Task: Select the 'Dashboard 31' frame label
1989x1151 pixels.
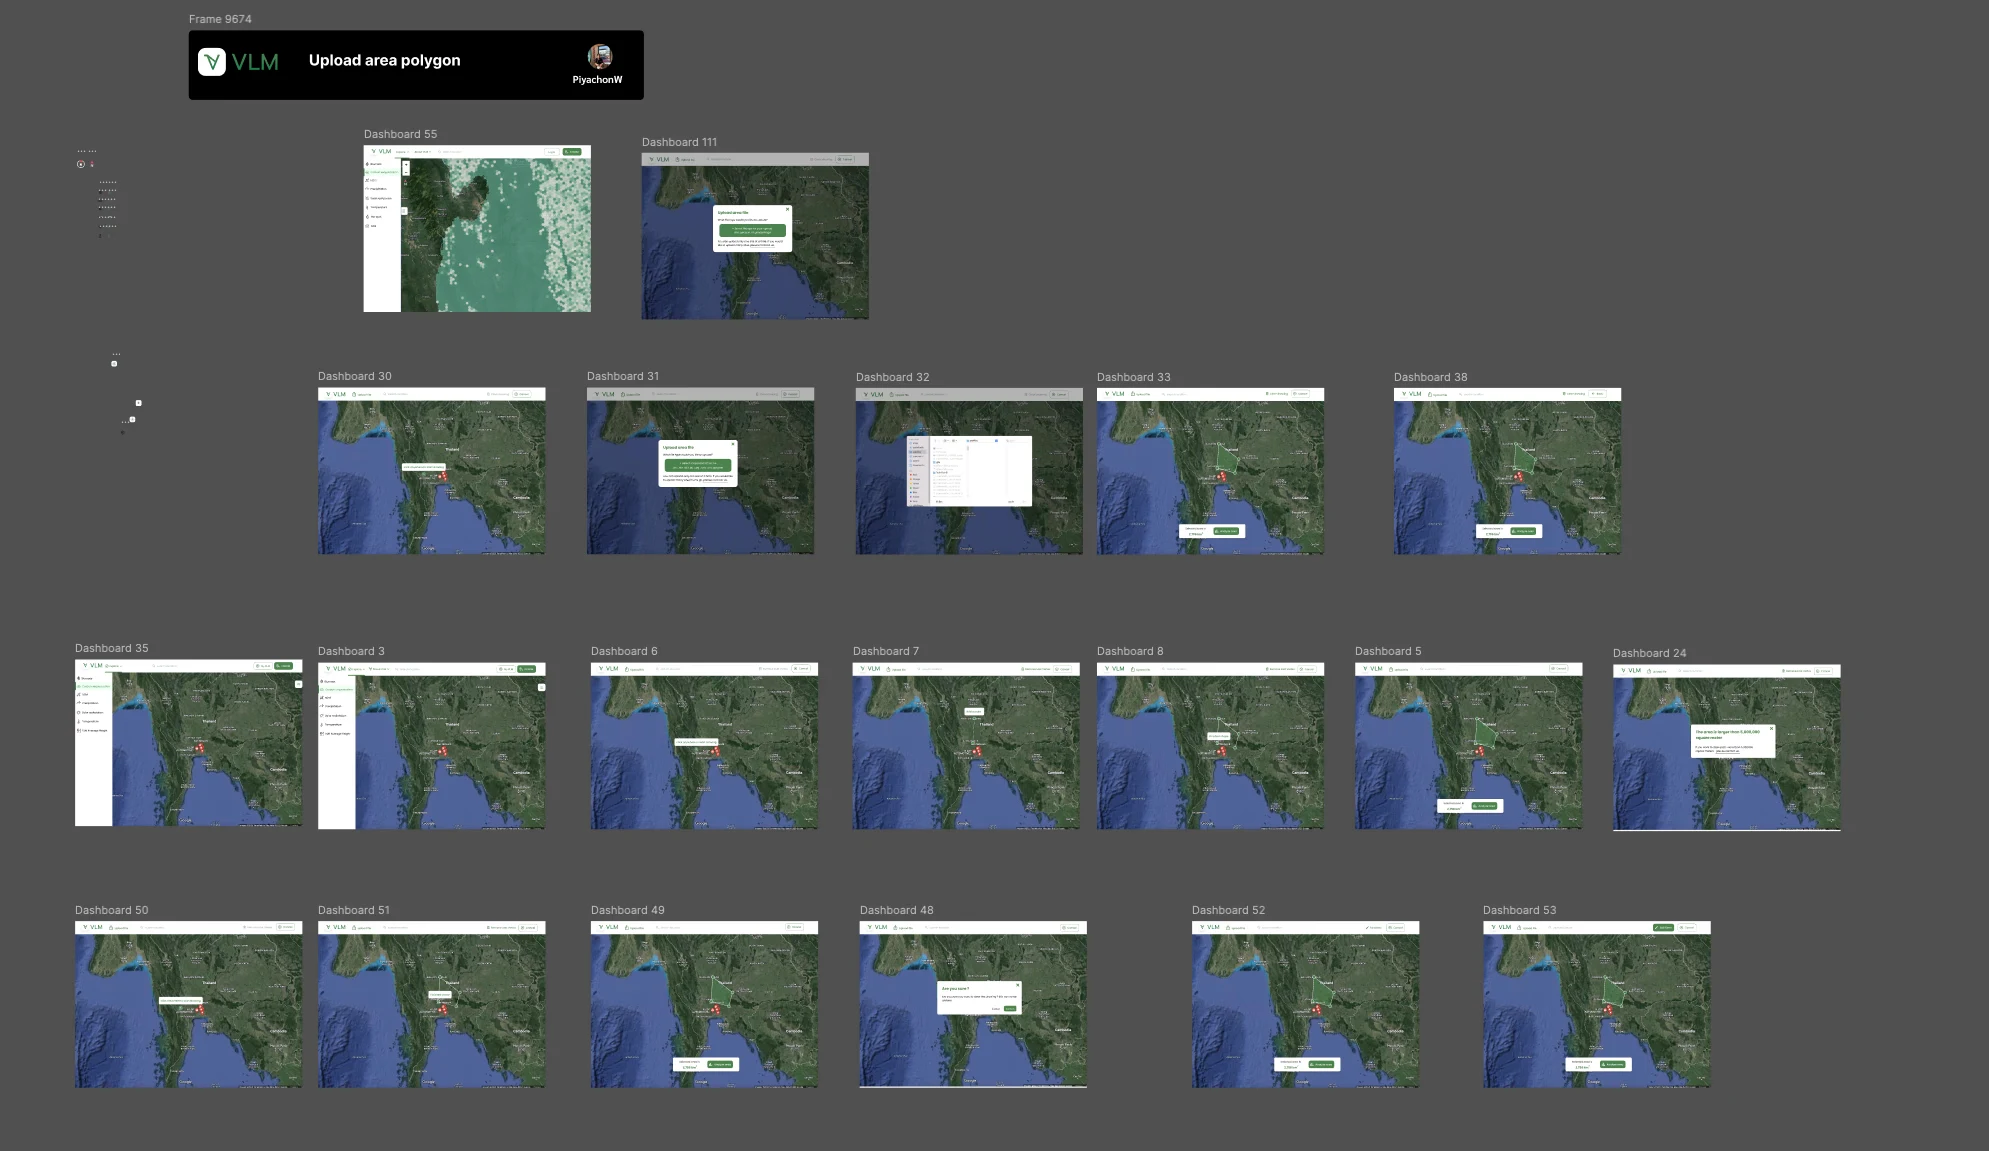Action: pyautogui.click(x=623, y=376)
